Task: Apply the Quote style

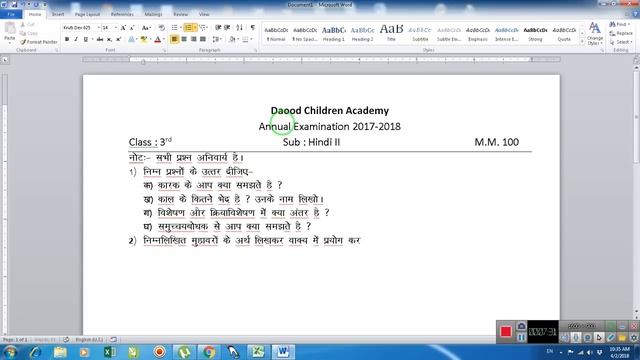Action: click(564, 34)
